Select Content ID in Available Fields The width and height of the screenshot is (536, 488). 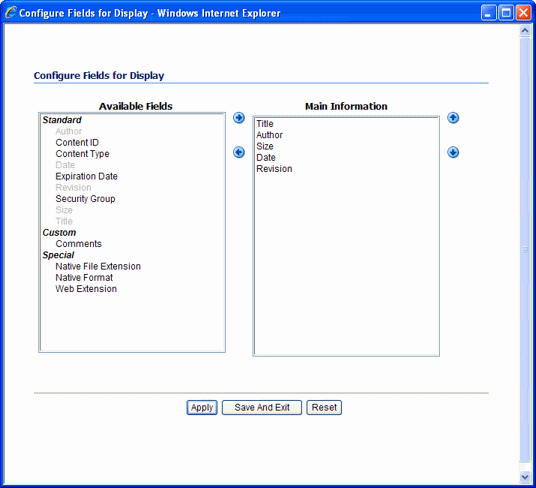tap(77, 143)
